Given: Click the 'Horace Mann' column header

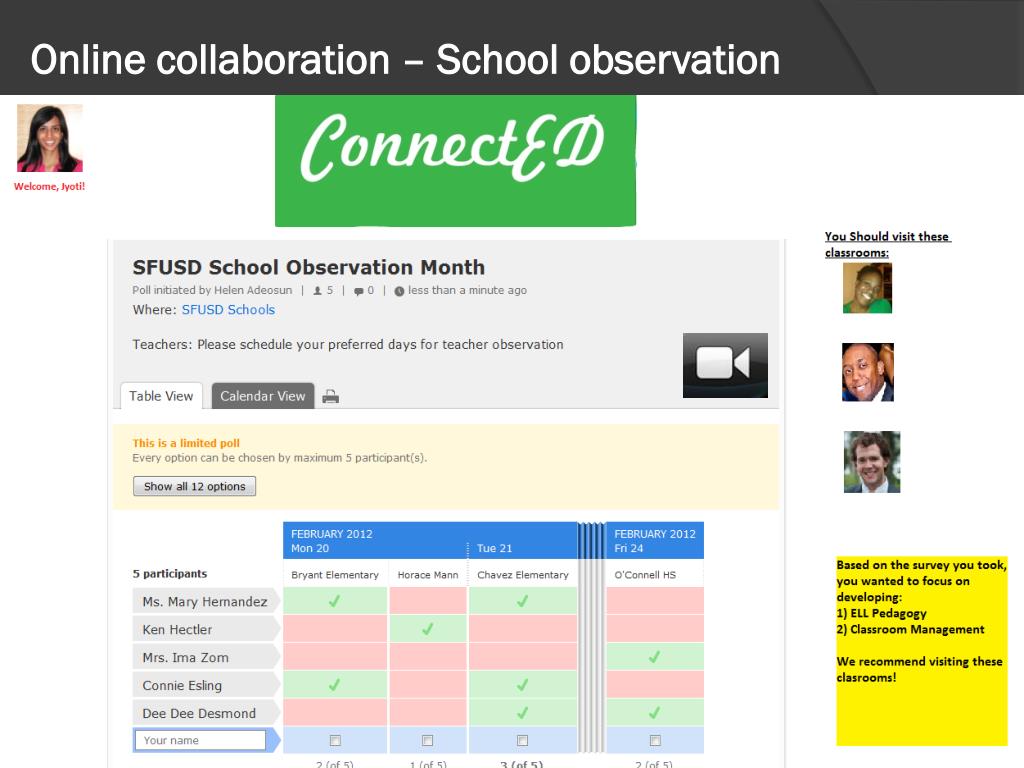Looking at the screenshot, I should (428, 575).
